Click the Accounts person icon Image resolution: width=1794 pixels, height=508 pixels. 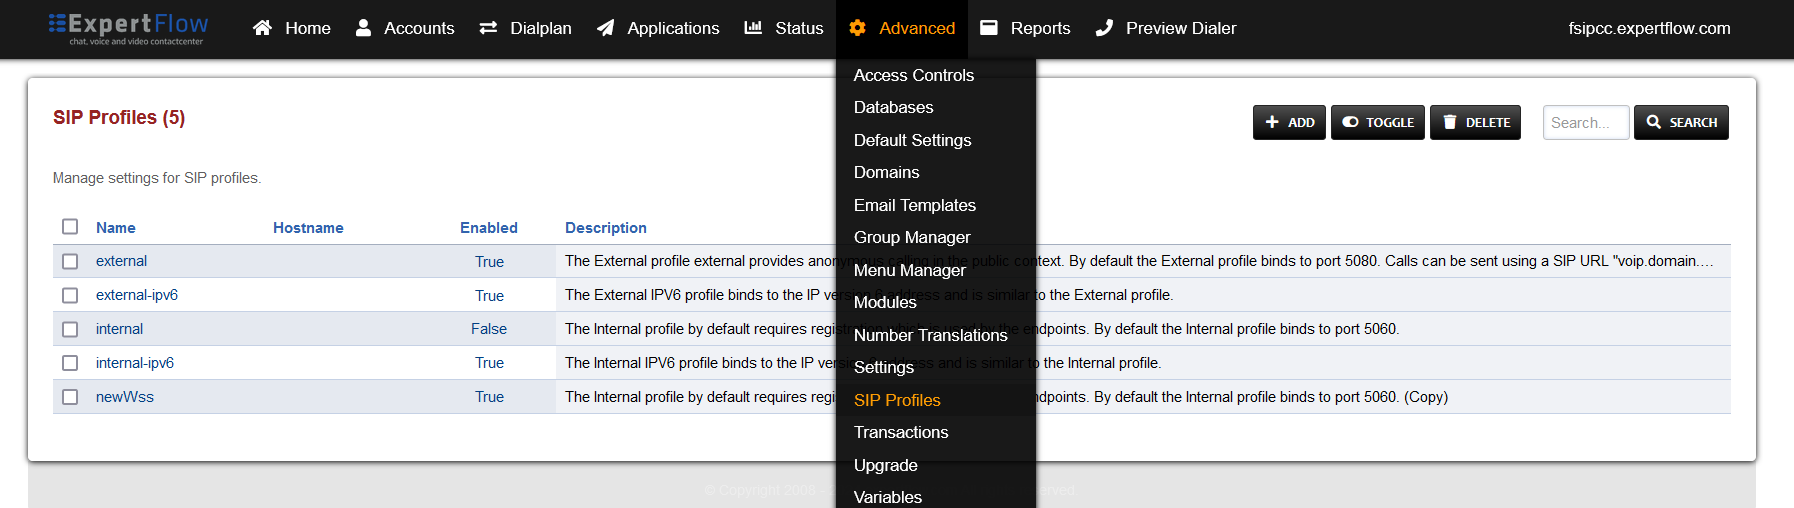[363, 28]
